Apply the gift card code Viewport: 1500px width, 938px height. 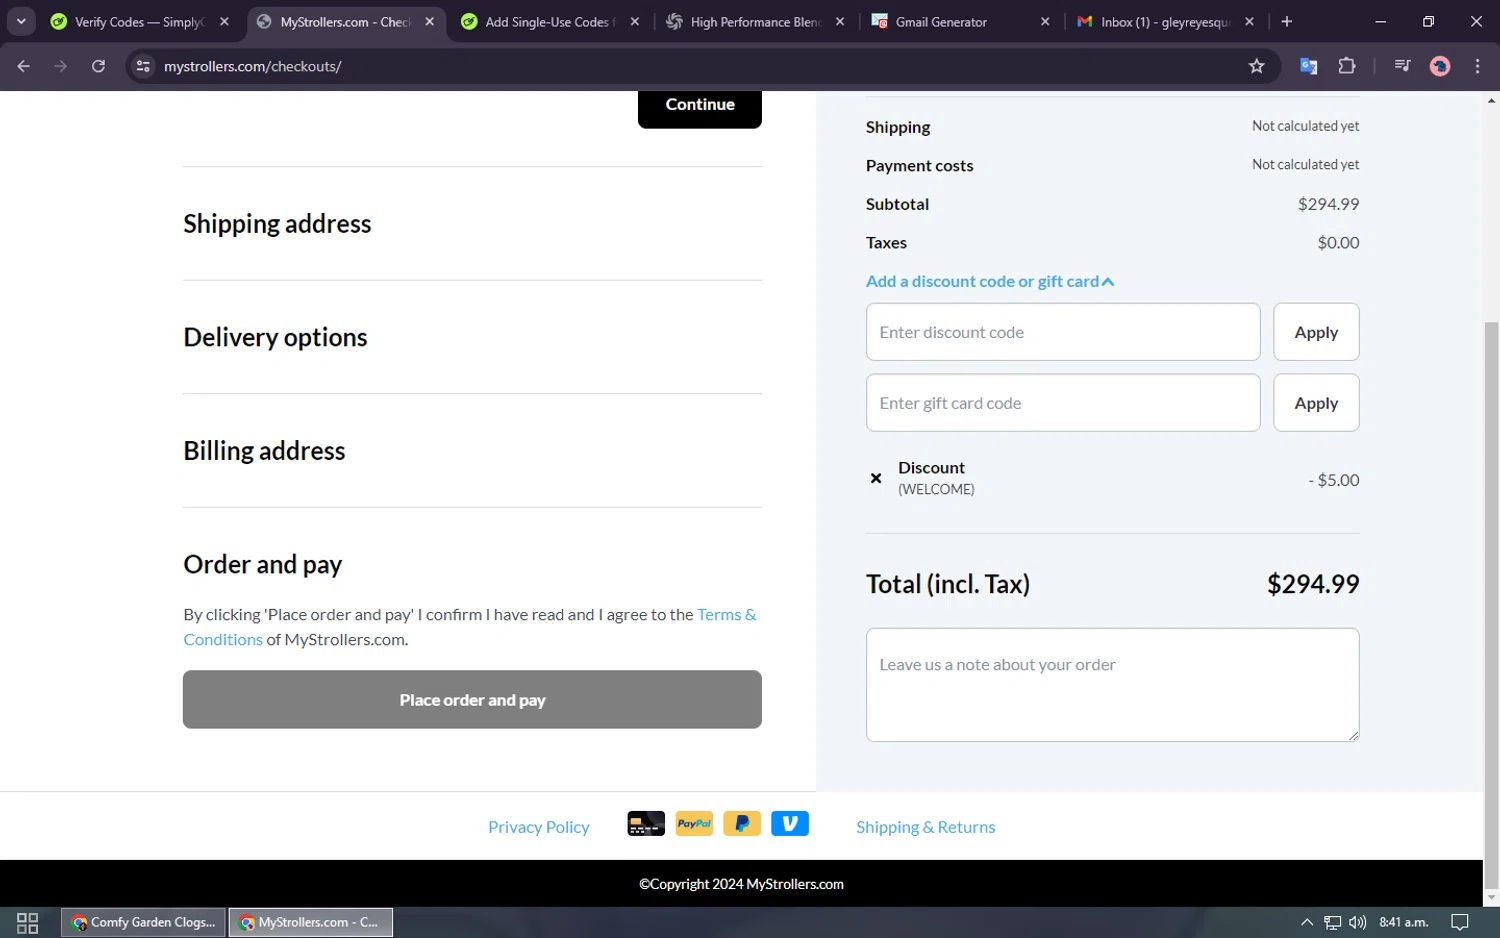click(x=1316, y=403)
